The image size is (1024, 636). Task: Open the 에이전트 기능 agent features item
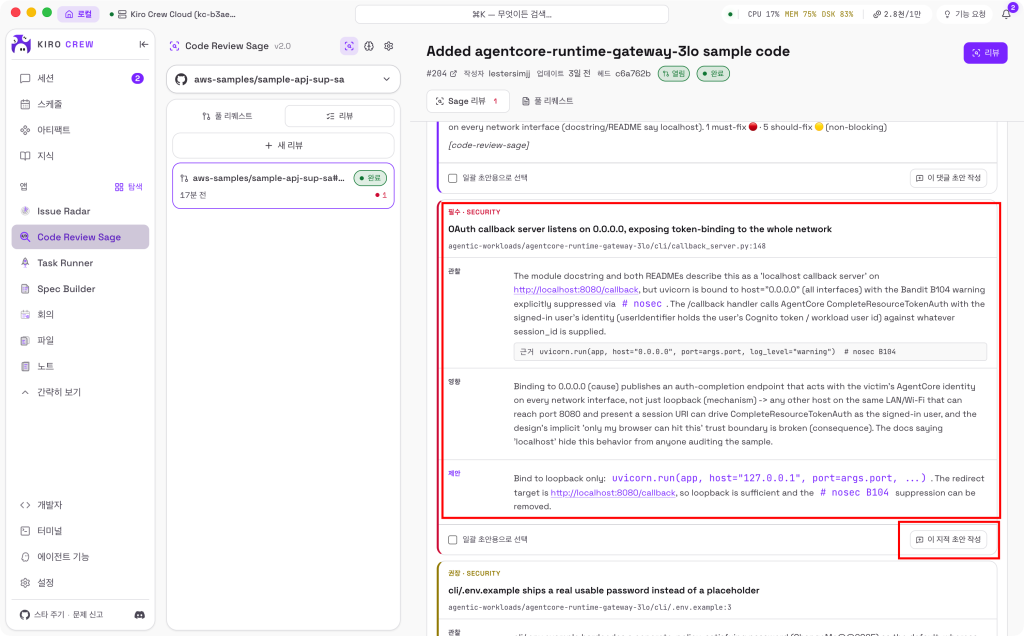point(80,556)
